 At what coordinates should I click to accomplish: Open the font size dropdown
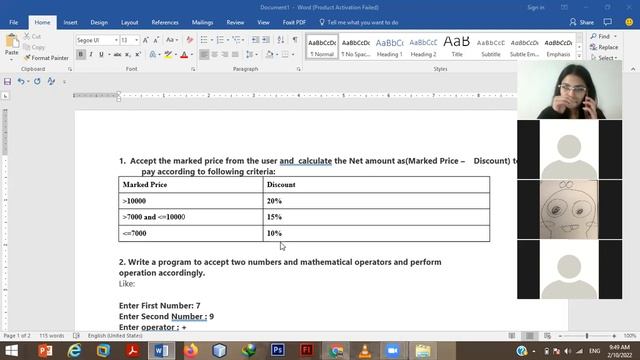click(136, 40)
